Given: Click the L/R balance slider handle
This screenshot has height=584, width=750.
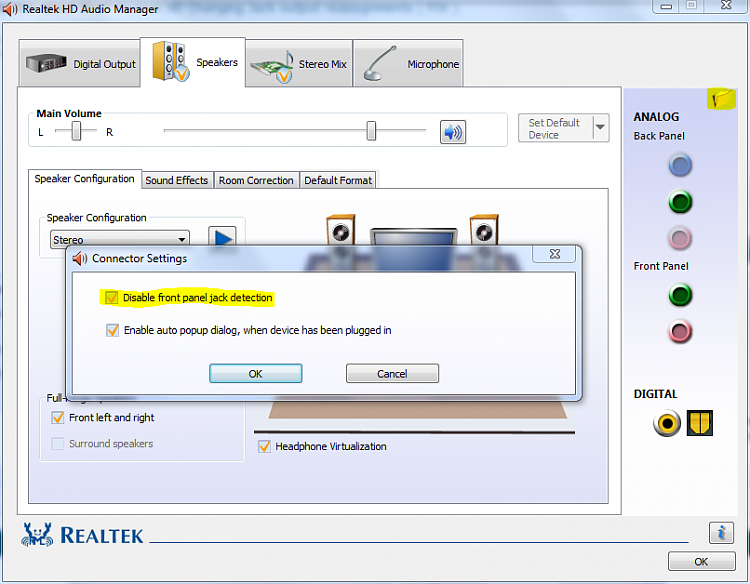Looking at the screenshot, I should coord(76,131).
